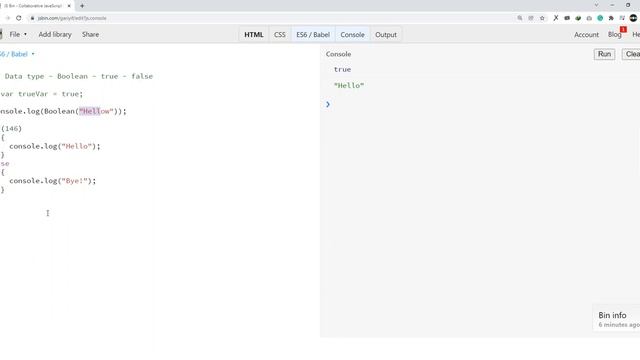Viewport: 640px width, 360px height.
Task: Click the "Hello" output in the console
Action: coord(349,85)
